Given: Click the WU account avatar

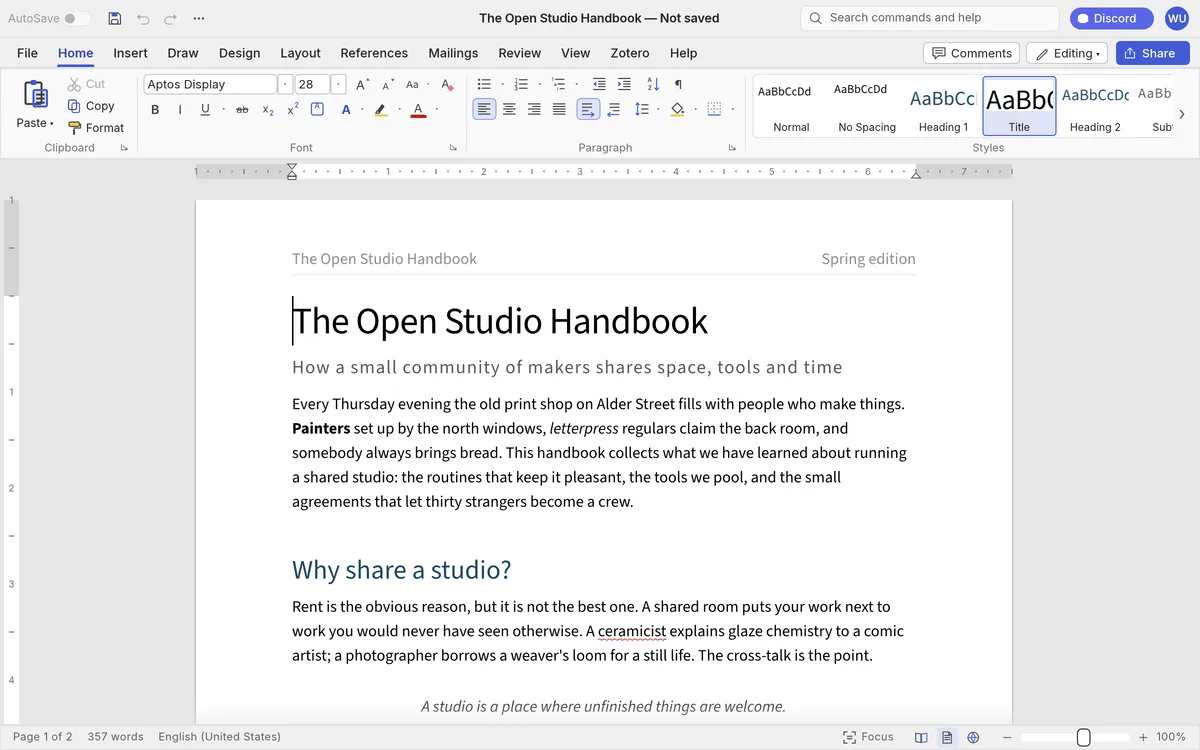Looking at the screenshot, I should click(x=1176, y=18).
